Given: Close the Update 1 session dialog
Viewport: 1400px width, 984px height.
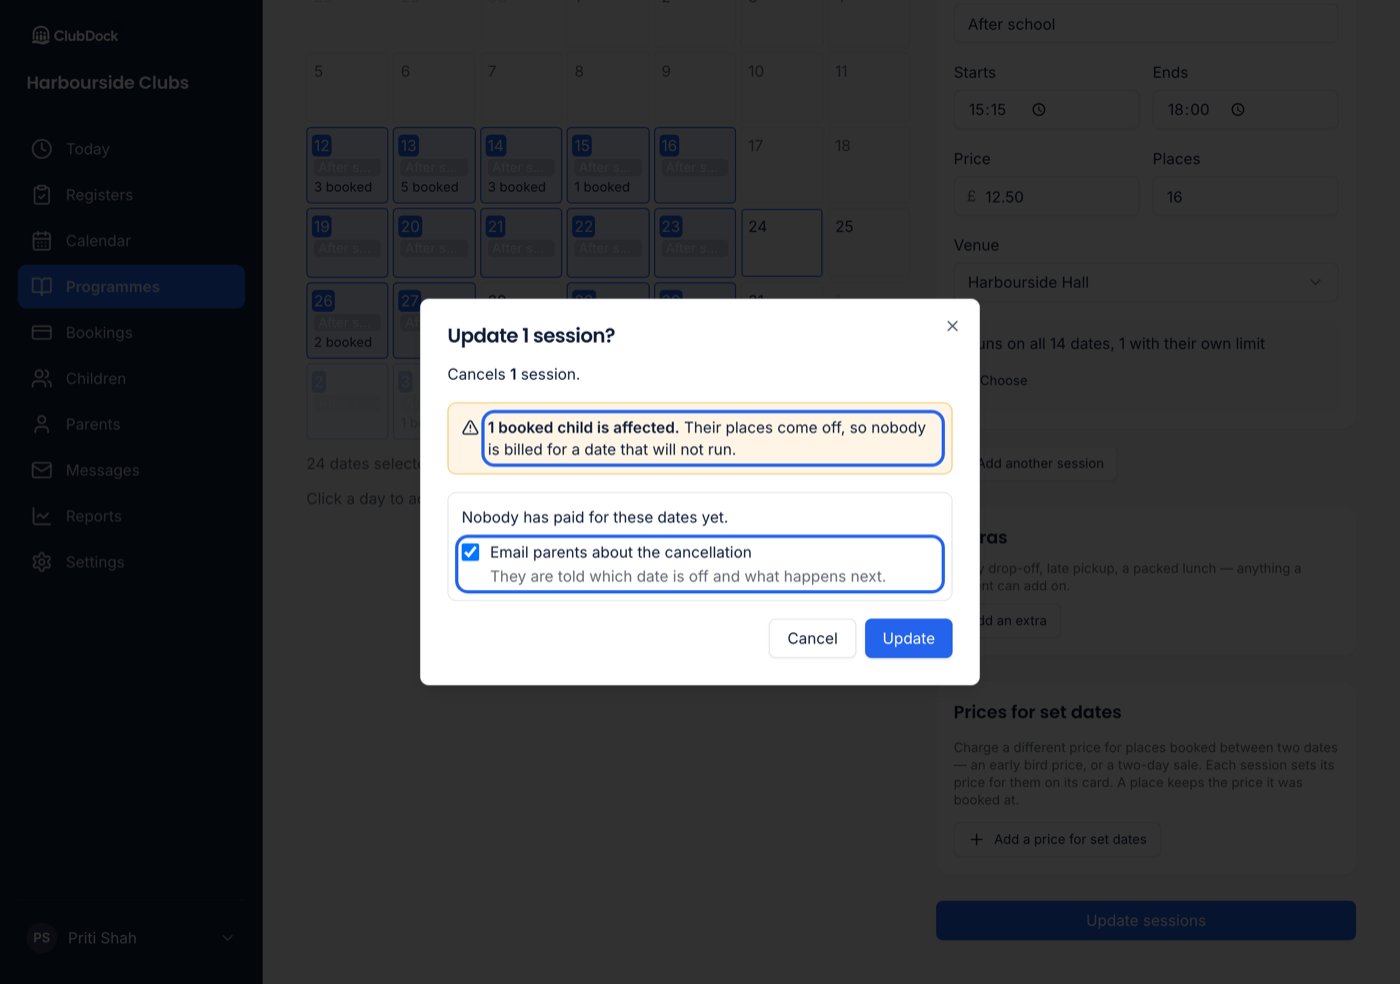Looking at the screenshot, I should [x=952, y=326].
